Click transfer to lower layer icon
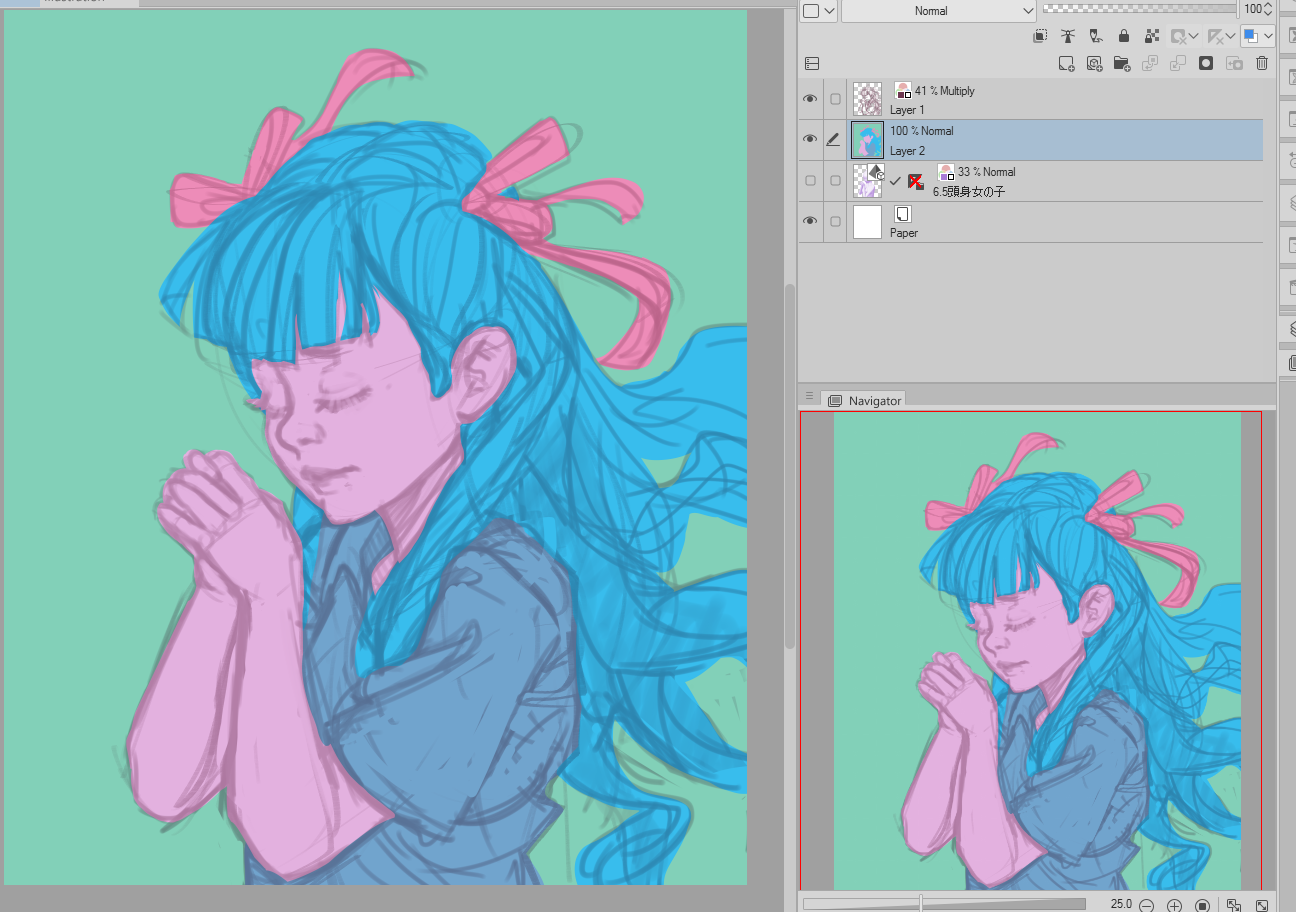1296x912 pixels. pos(1150,63)
